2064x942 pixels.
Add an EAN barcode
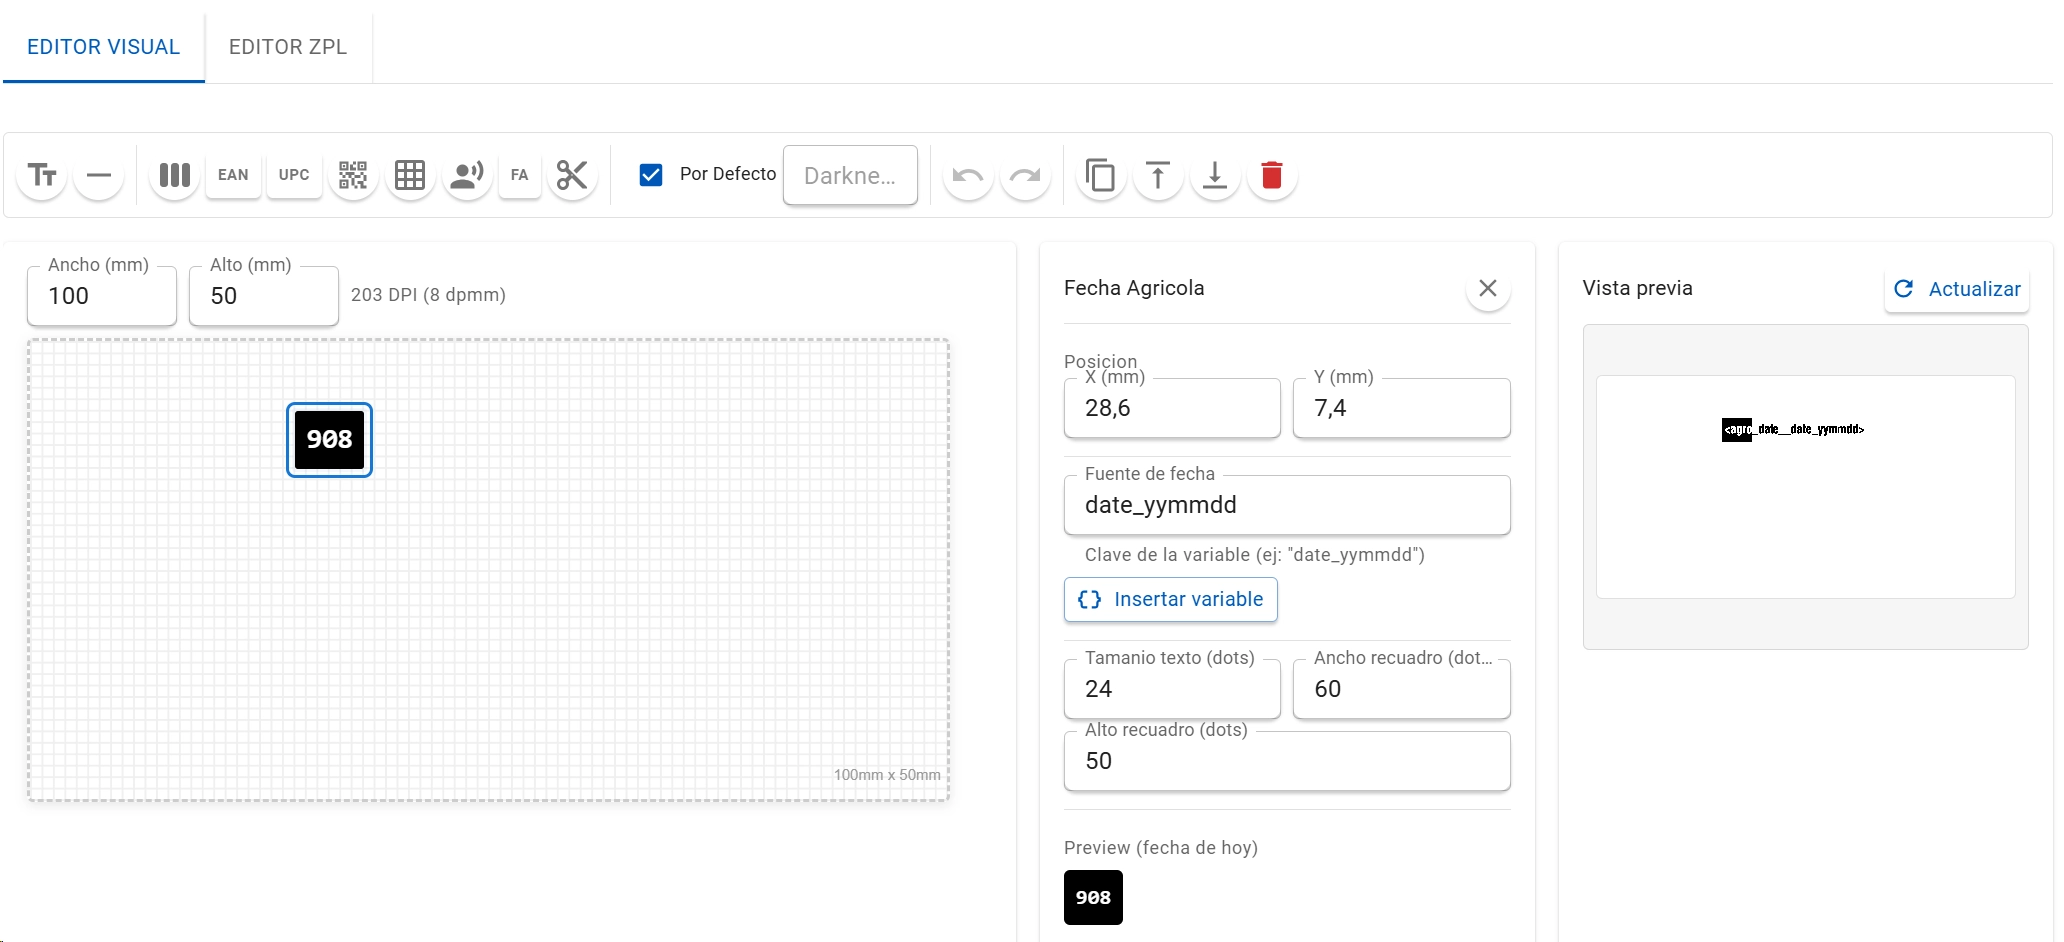(233, 175)
